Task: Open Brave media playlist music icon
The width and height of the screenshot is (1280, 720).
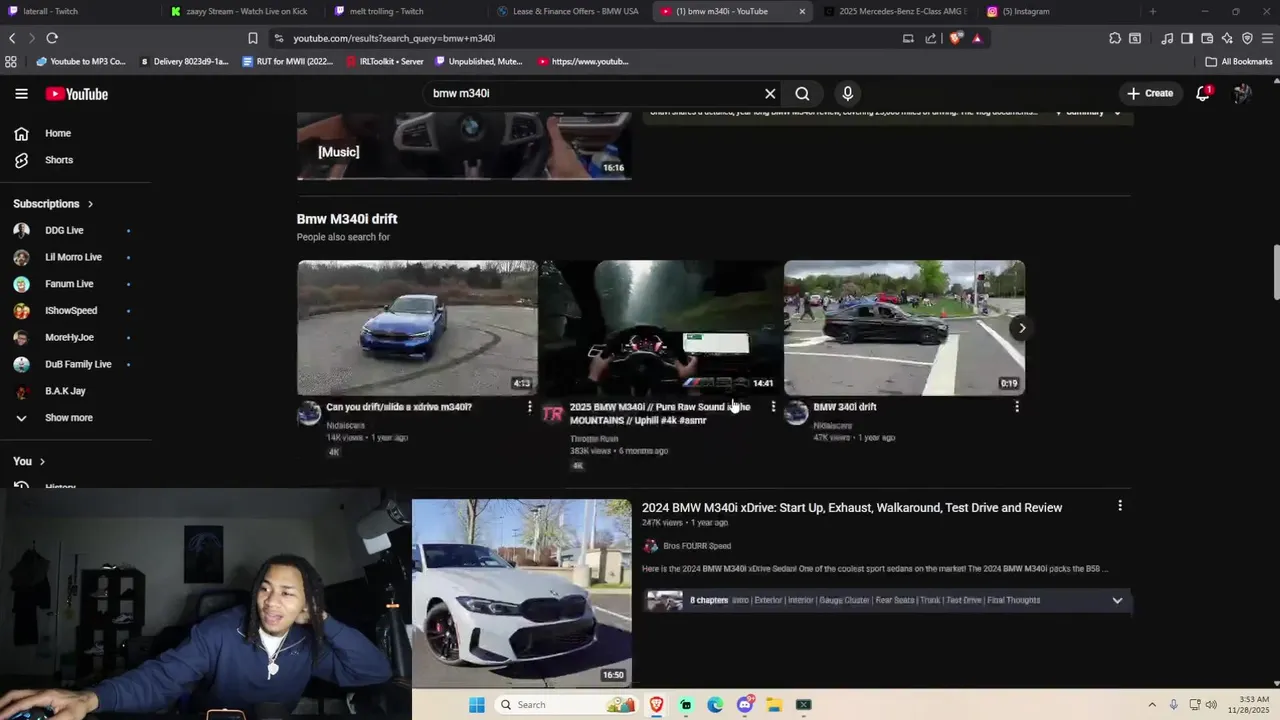Action: (x=1167, y=38)
